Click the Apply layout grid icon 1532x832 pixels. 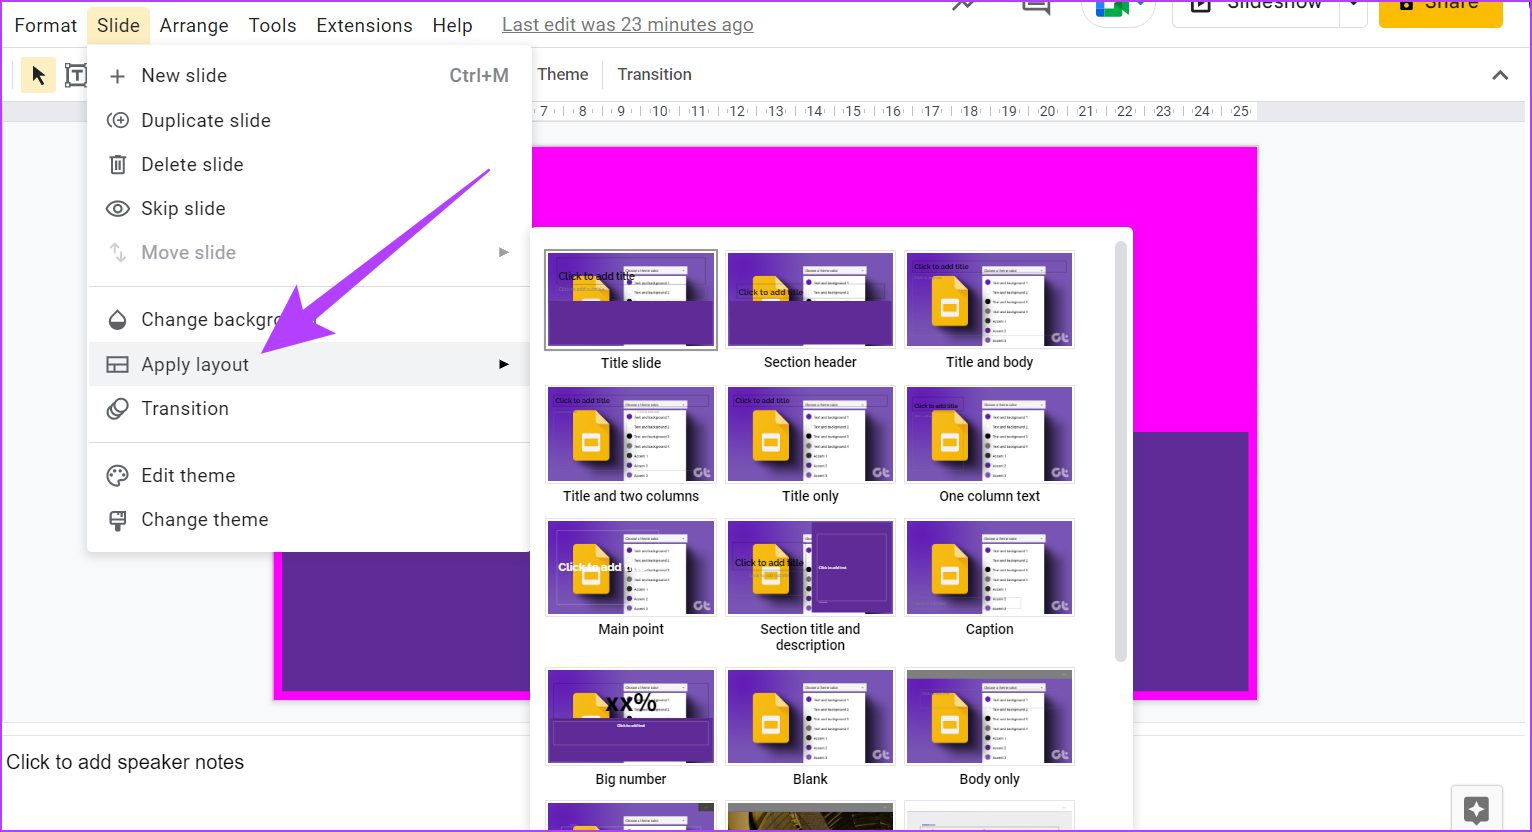[x=117, y=364]
